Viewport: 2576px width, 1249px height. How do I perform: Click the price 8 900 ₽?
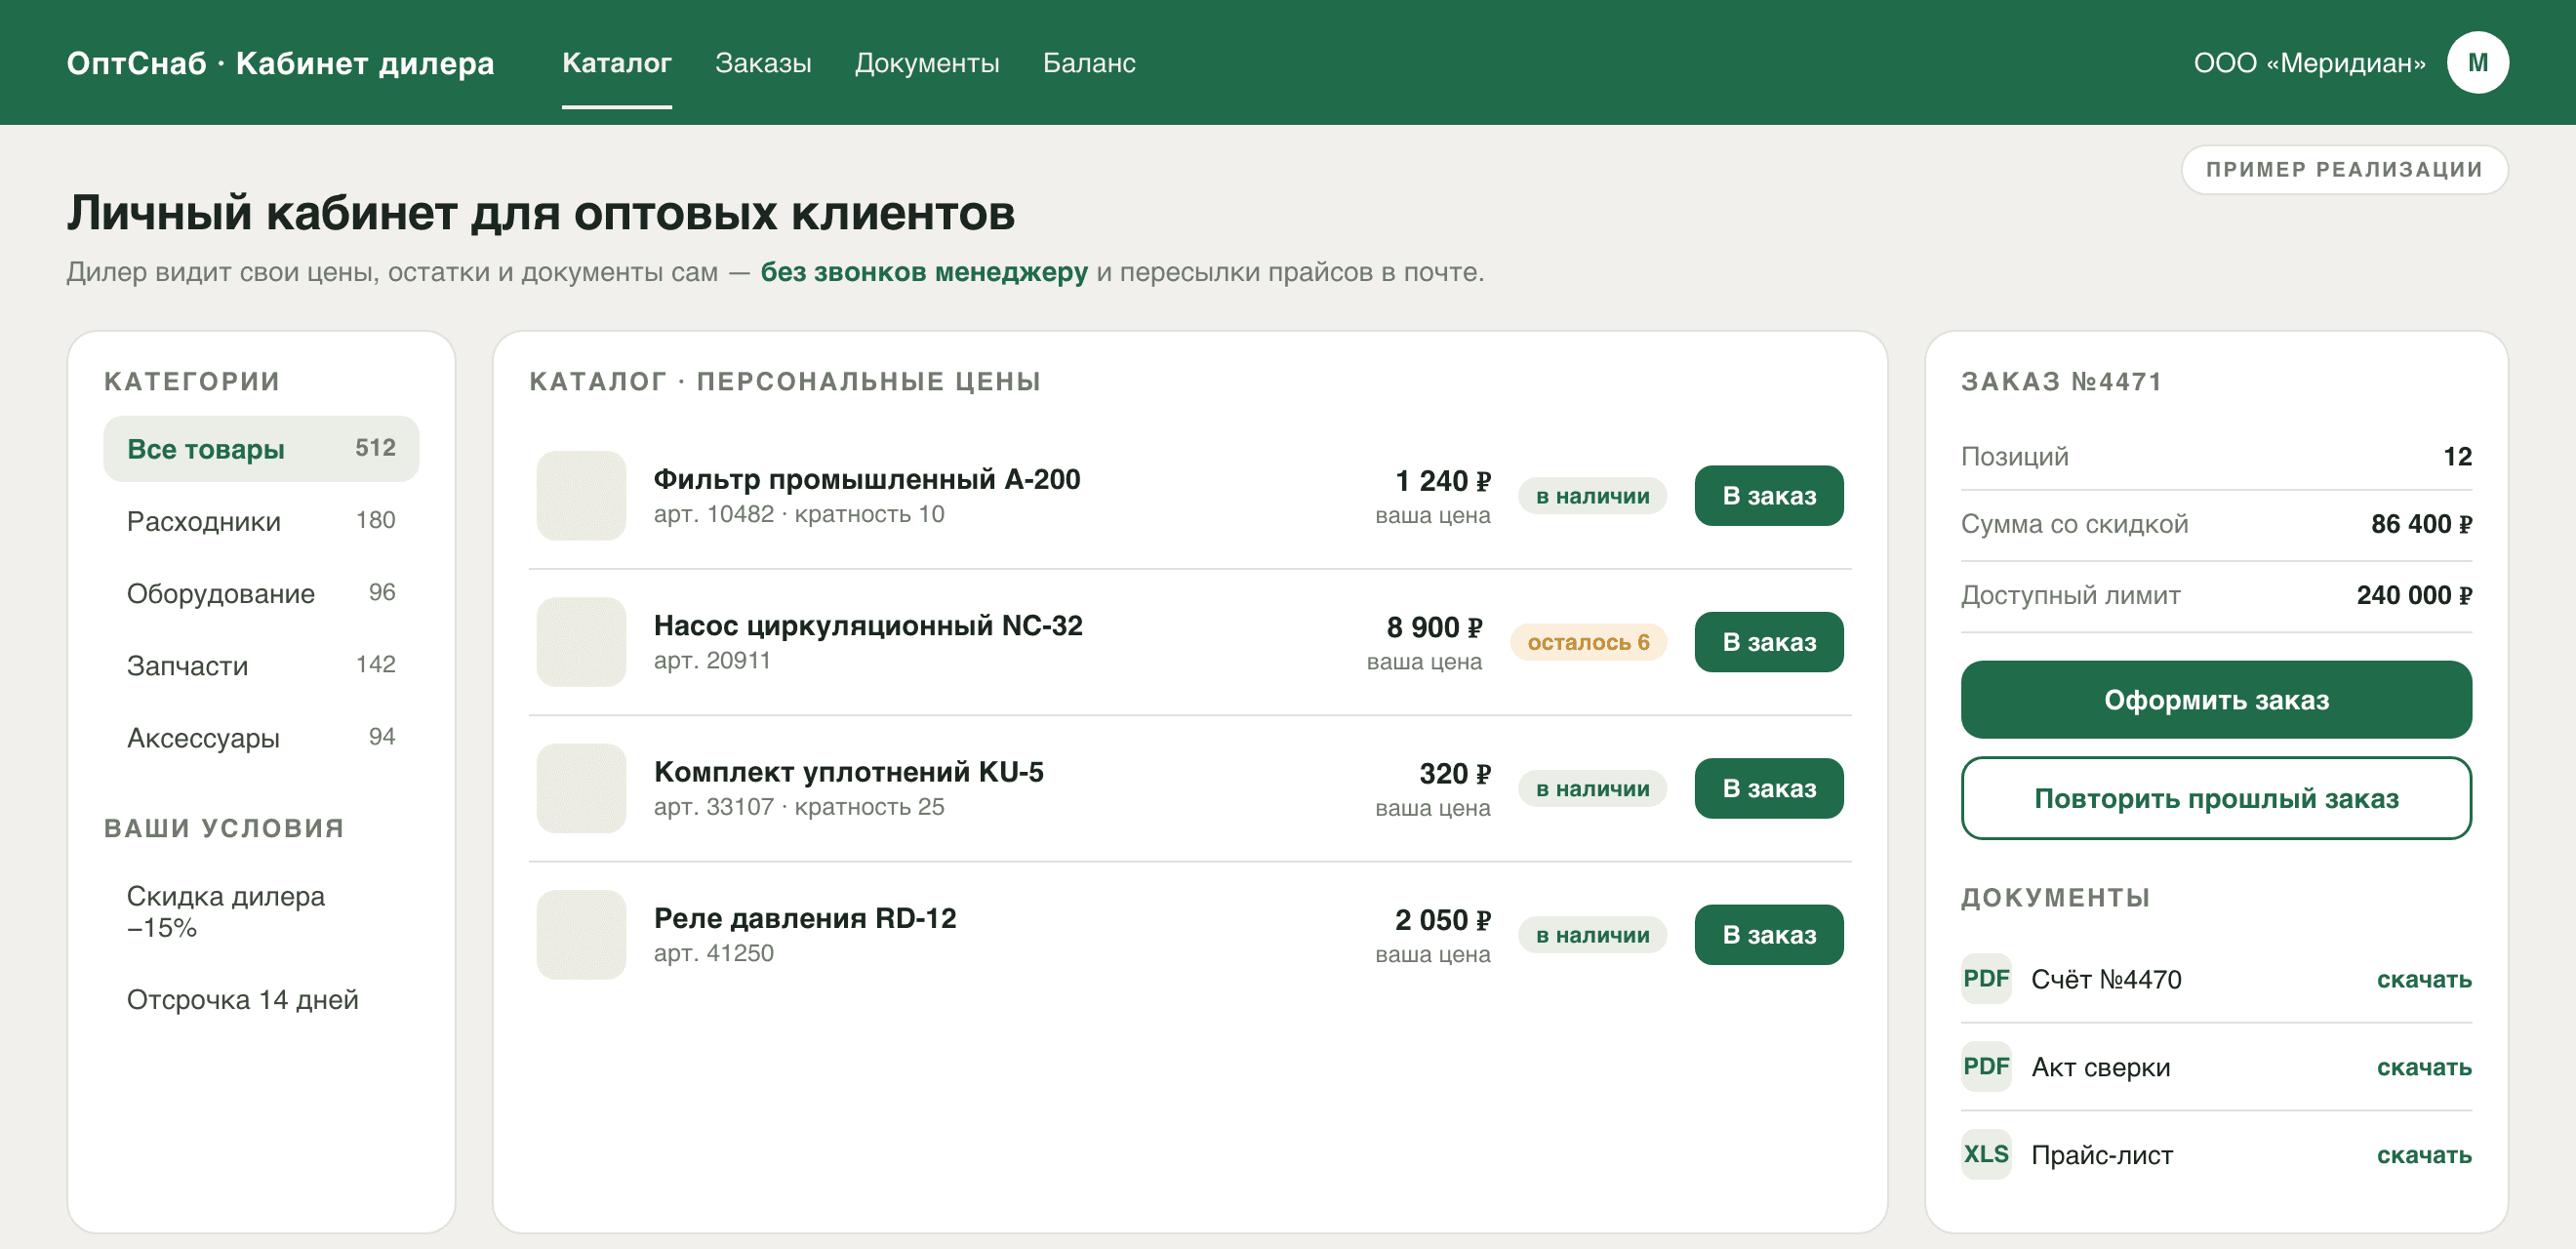[1433, 627]
